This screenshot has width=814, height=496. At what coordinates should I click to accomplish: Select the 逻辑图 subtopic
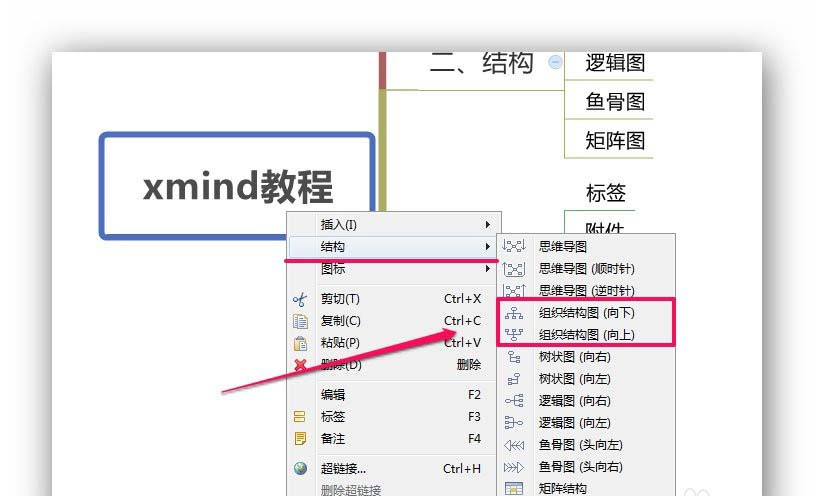pos(615,63)
